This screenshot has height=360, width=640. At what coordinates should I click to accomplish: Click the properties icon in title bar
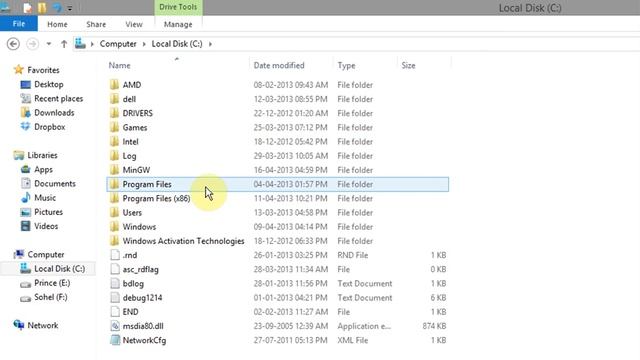click(x=27, y=7)
